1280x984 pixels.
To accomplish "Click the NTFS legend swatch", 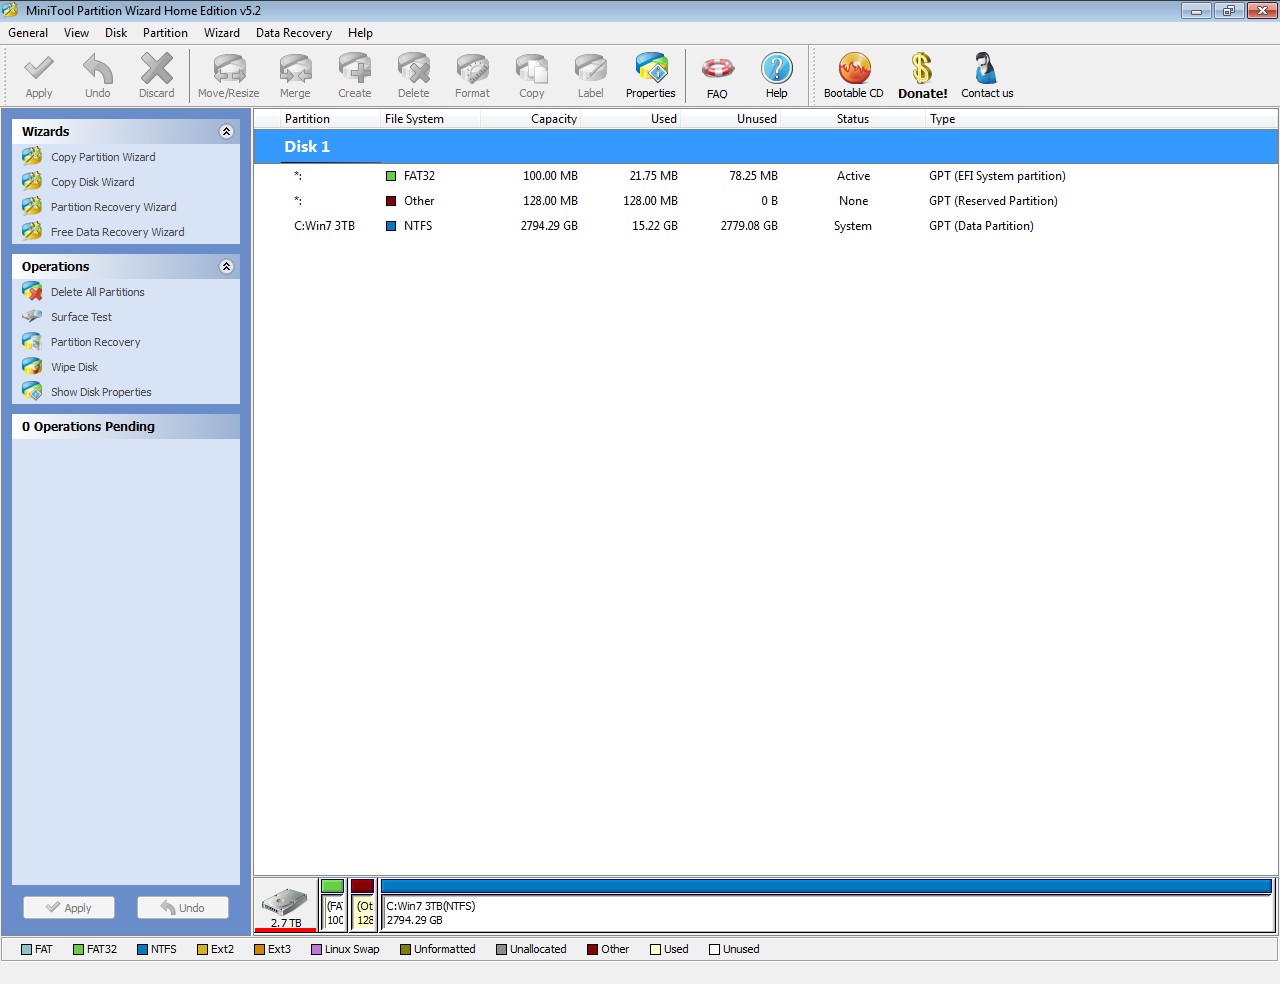I will tap(142, 950).
